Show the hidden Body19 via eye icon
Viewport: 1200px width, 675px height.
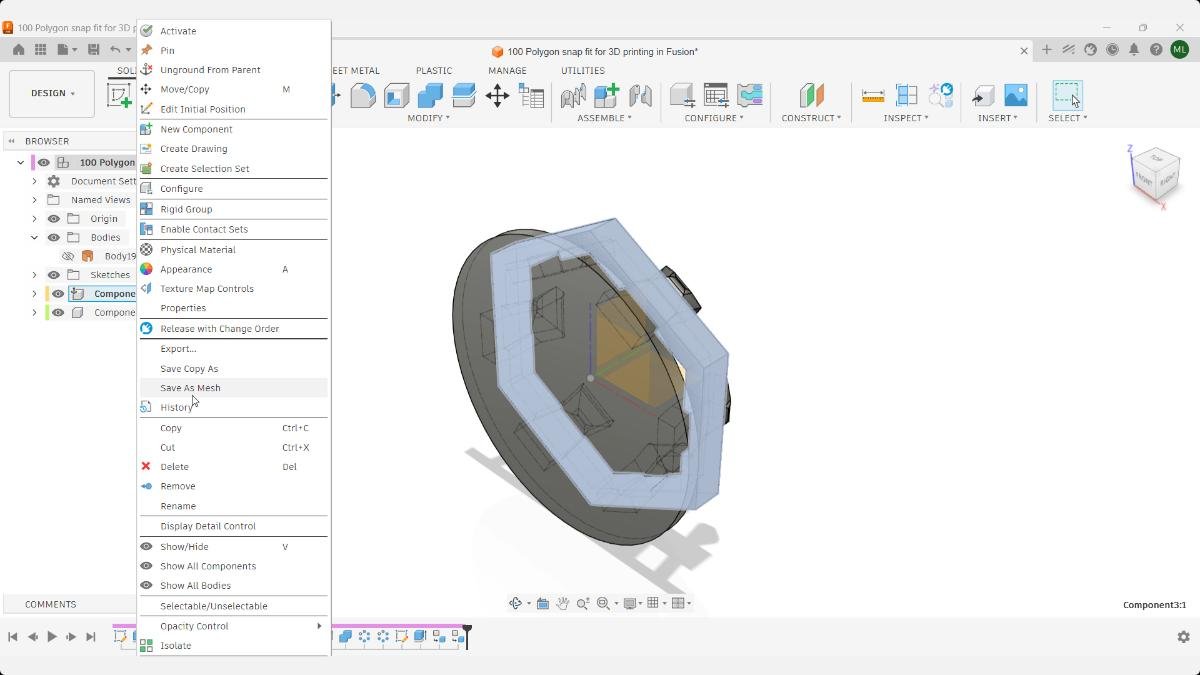point(69,256)
